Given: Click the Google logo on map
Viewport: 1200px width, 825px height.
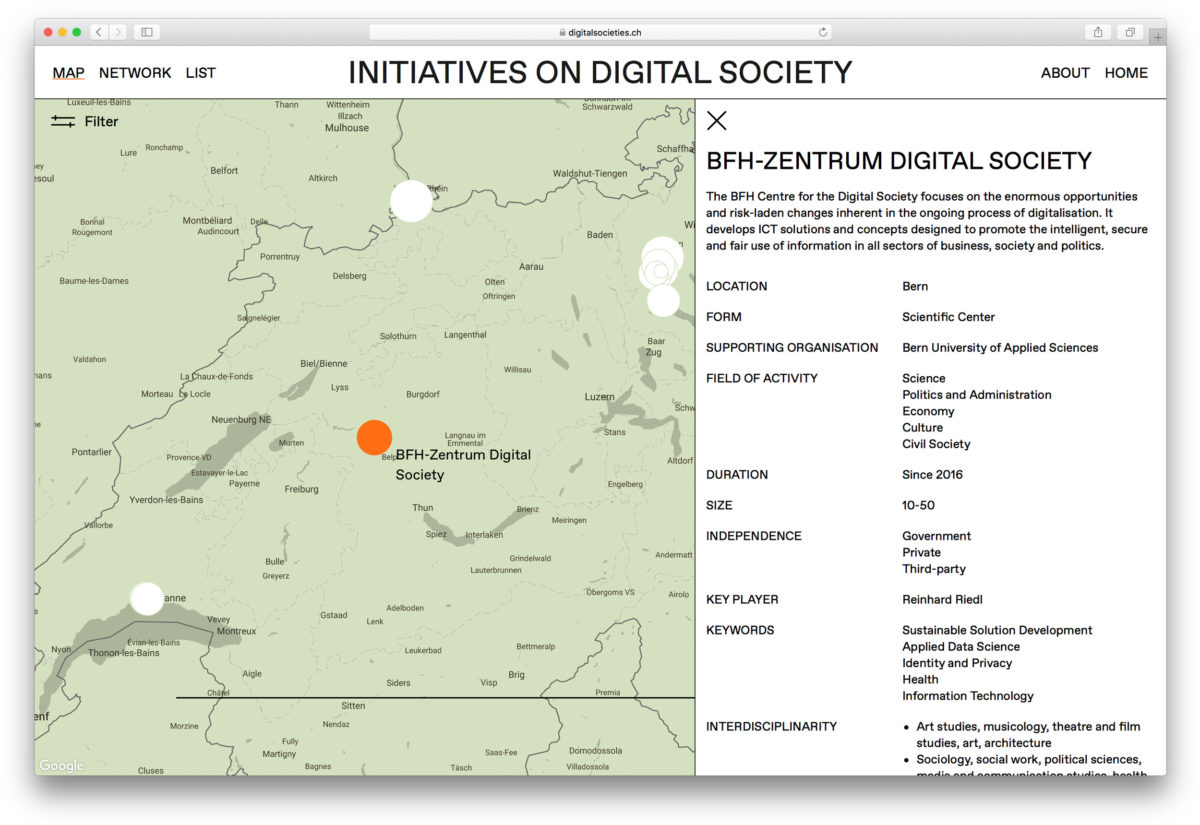Looking at the screenshot, I should (x=62, y=766).
